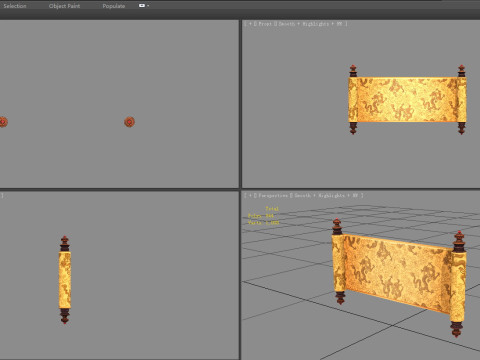The image size is (480, 360).
Task: Select the rolled scroll in the bottom-left viewport
Action: (65, 280)
